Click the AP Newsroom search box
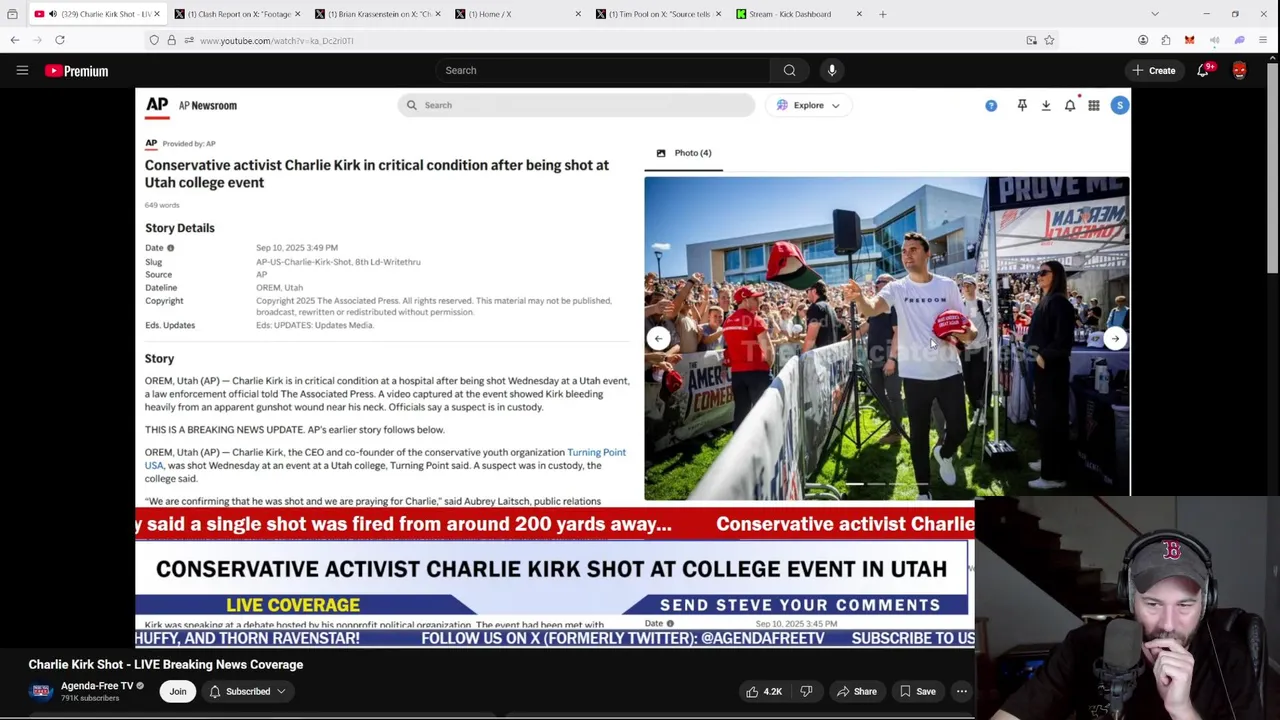The width and height of the screenshot is (1280, 720). tap(576, 105)
